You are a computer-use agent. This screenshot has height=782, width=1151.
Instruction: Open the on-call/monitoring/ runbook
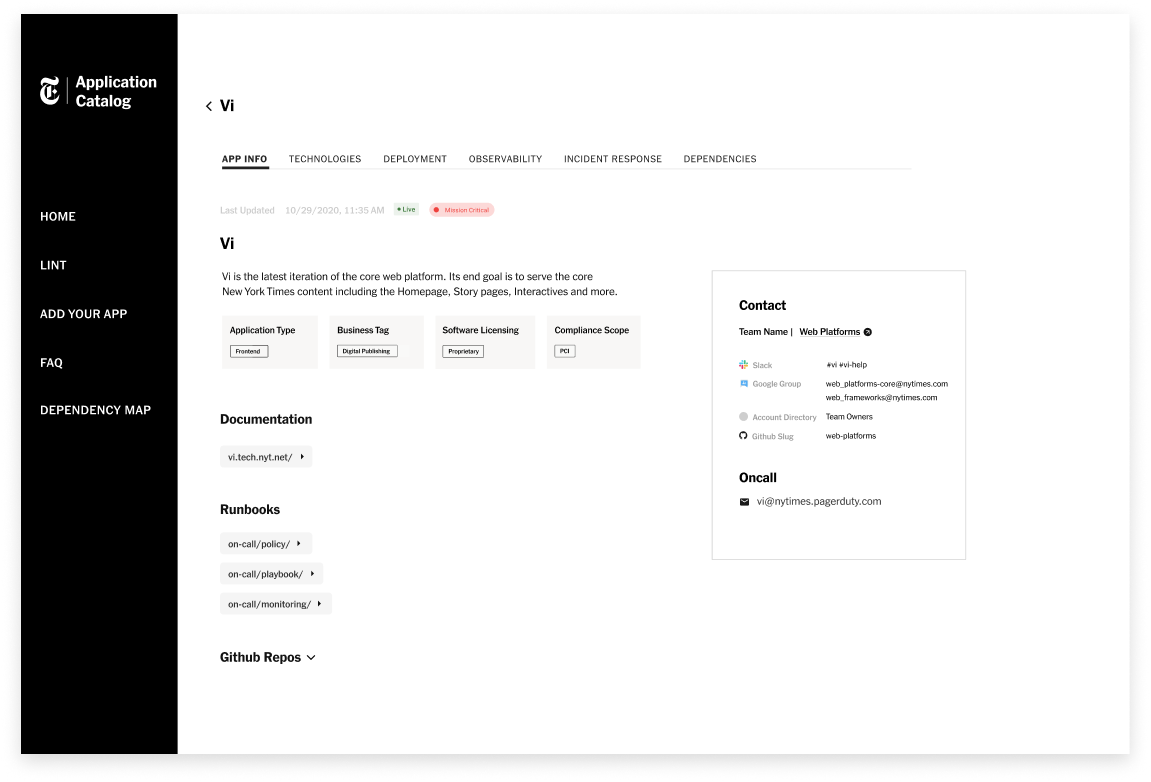[276, 604]
